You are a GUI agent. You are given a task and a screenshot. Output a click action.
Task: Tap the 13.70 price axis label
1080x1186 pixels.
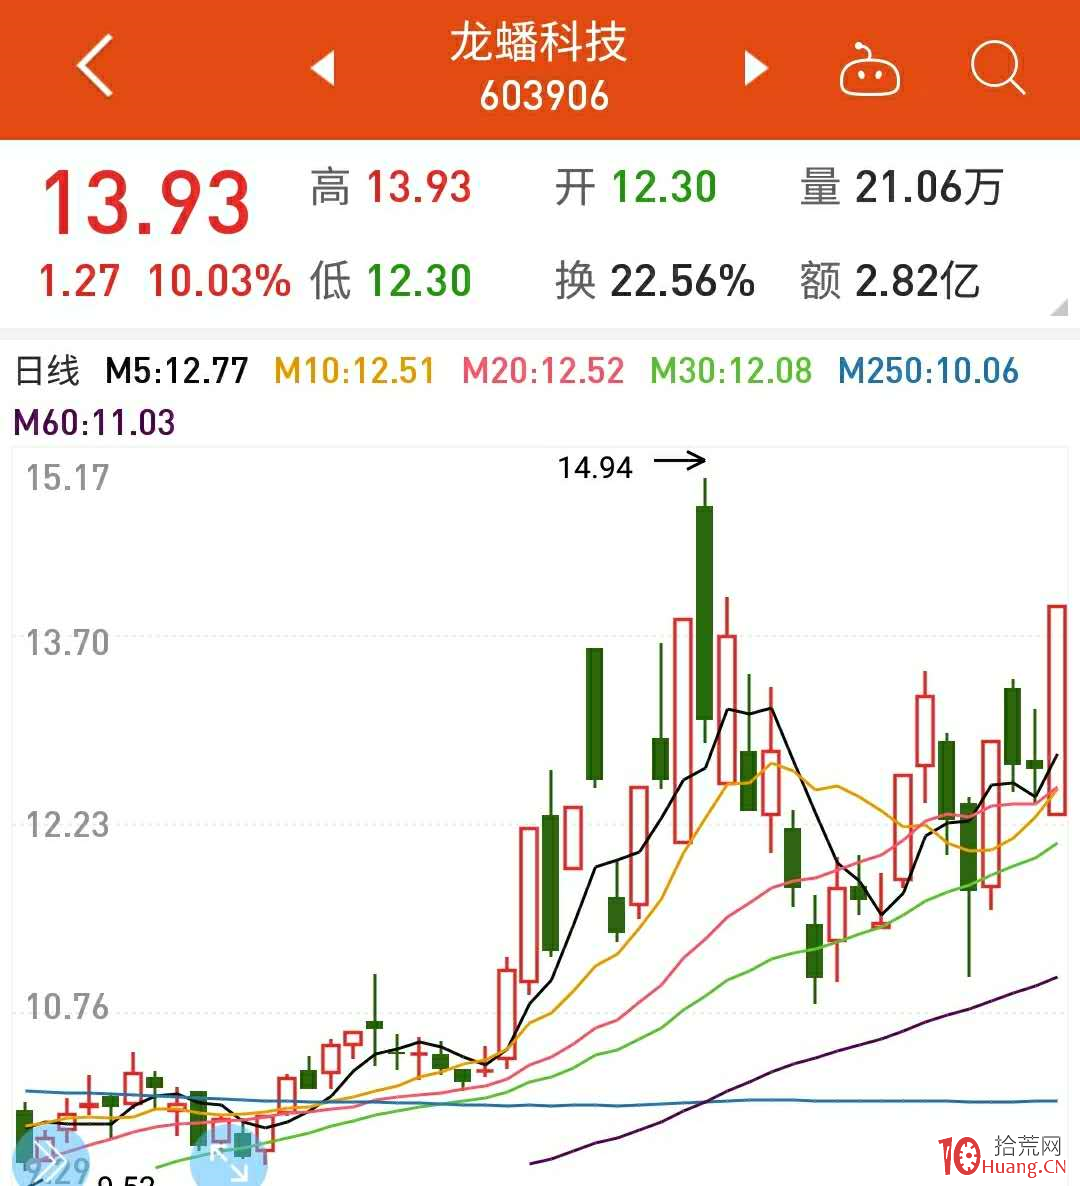point(67,643)
